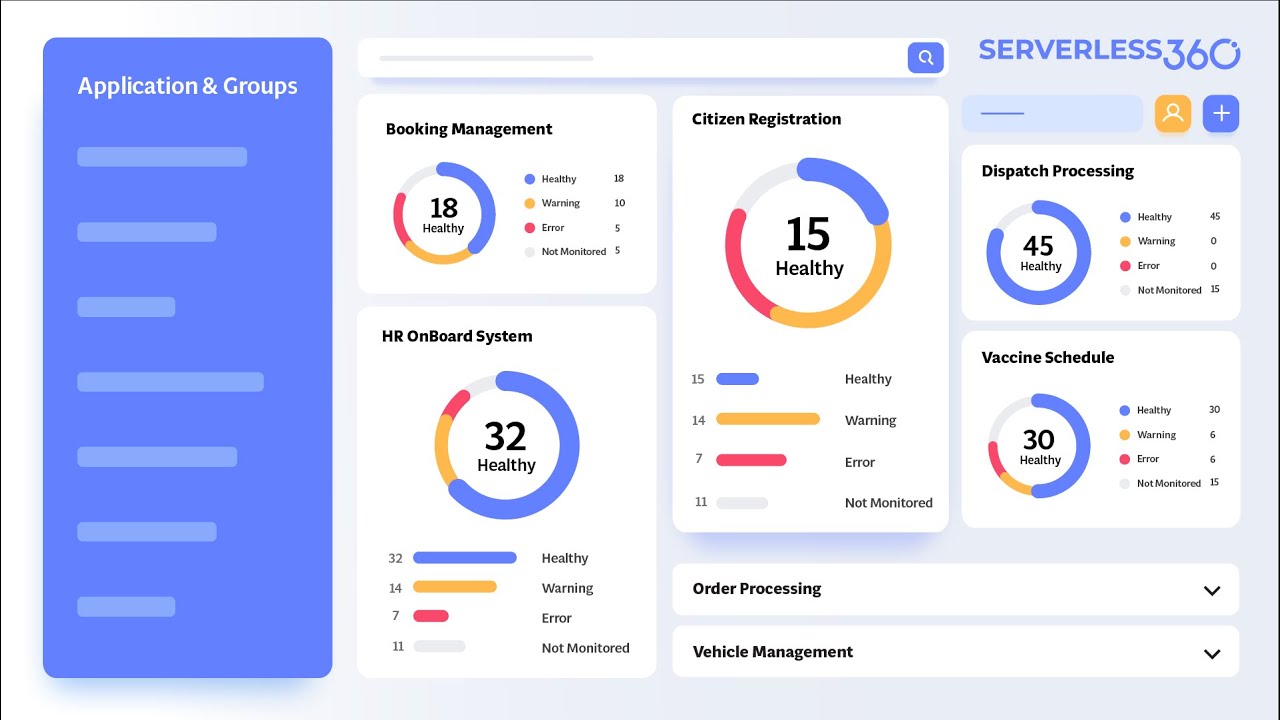Click the red Error bar in Citizen Registration

click(751, 460)
